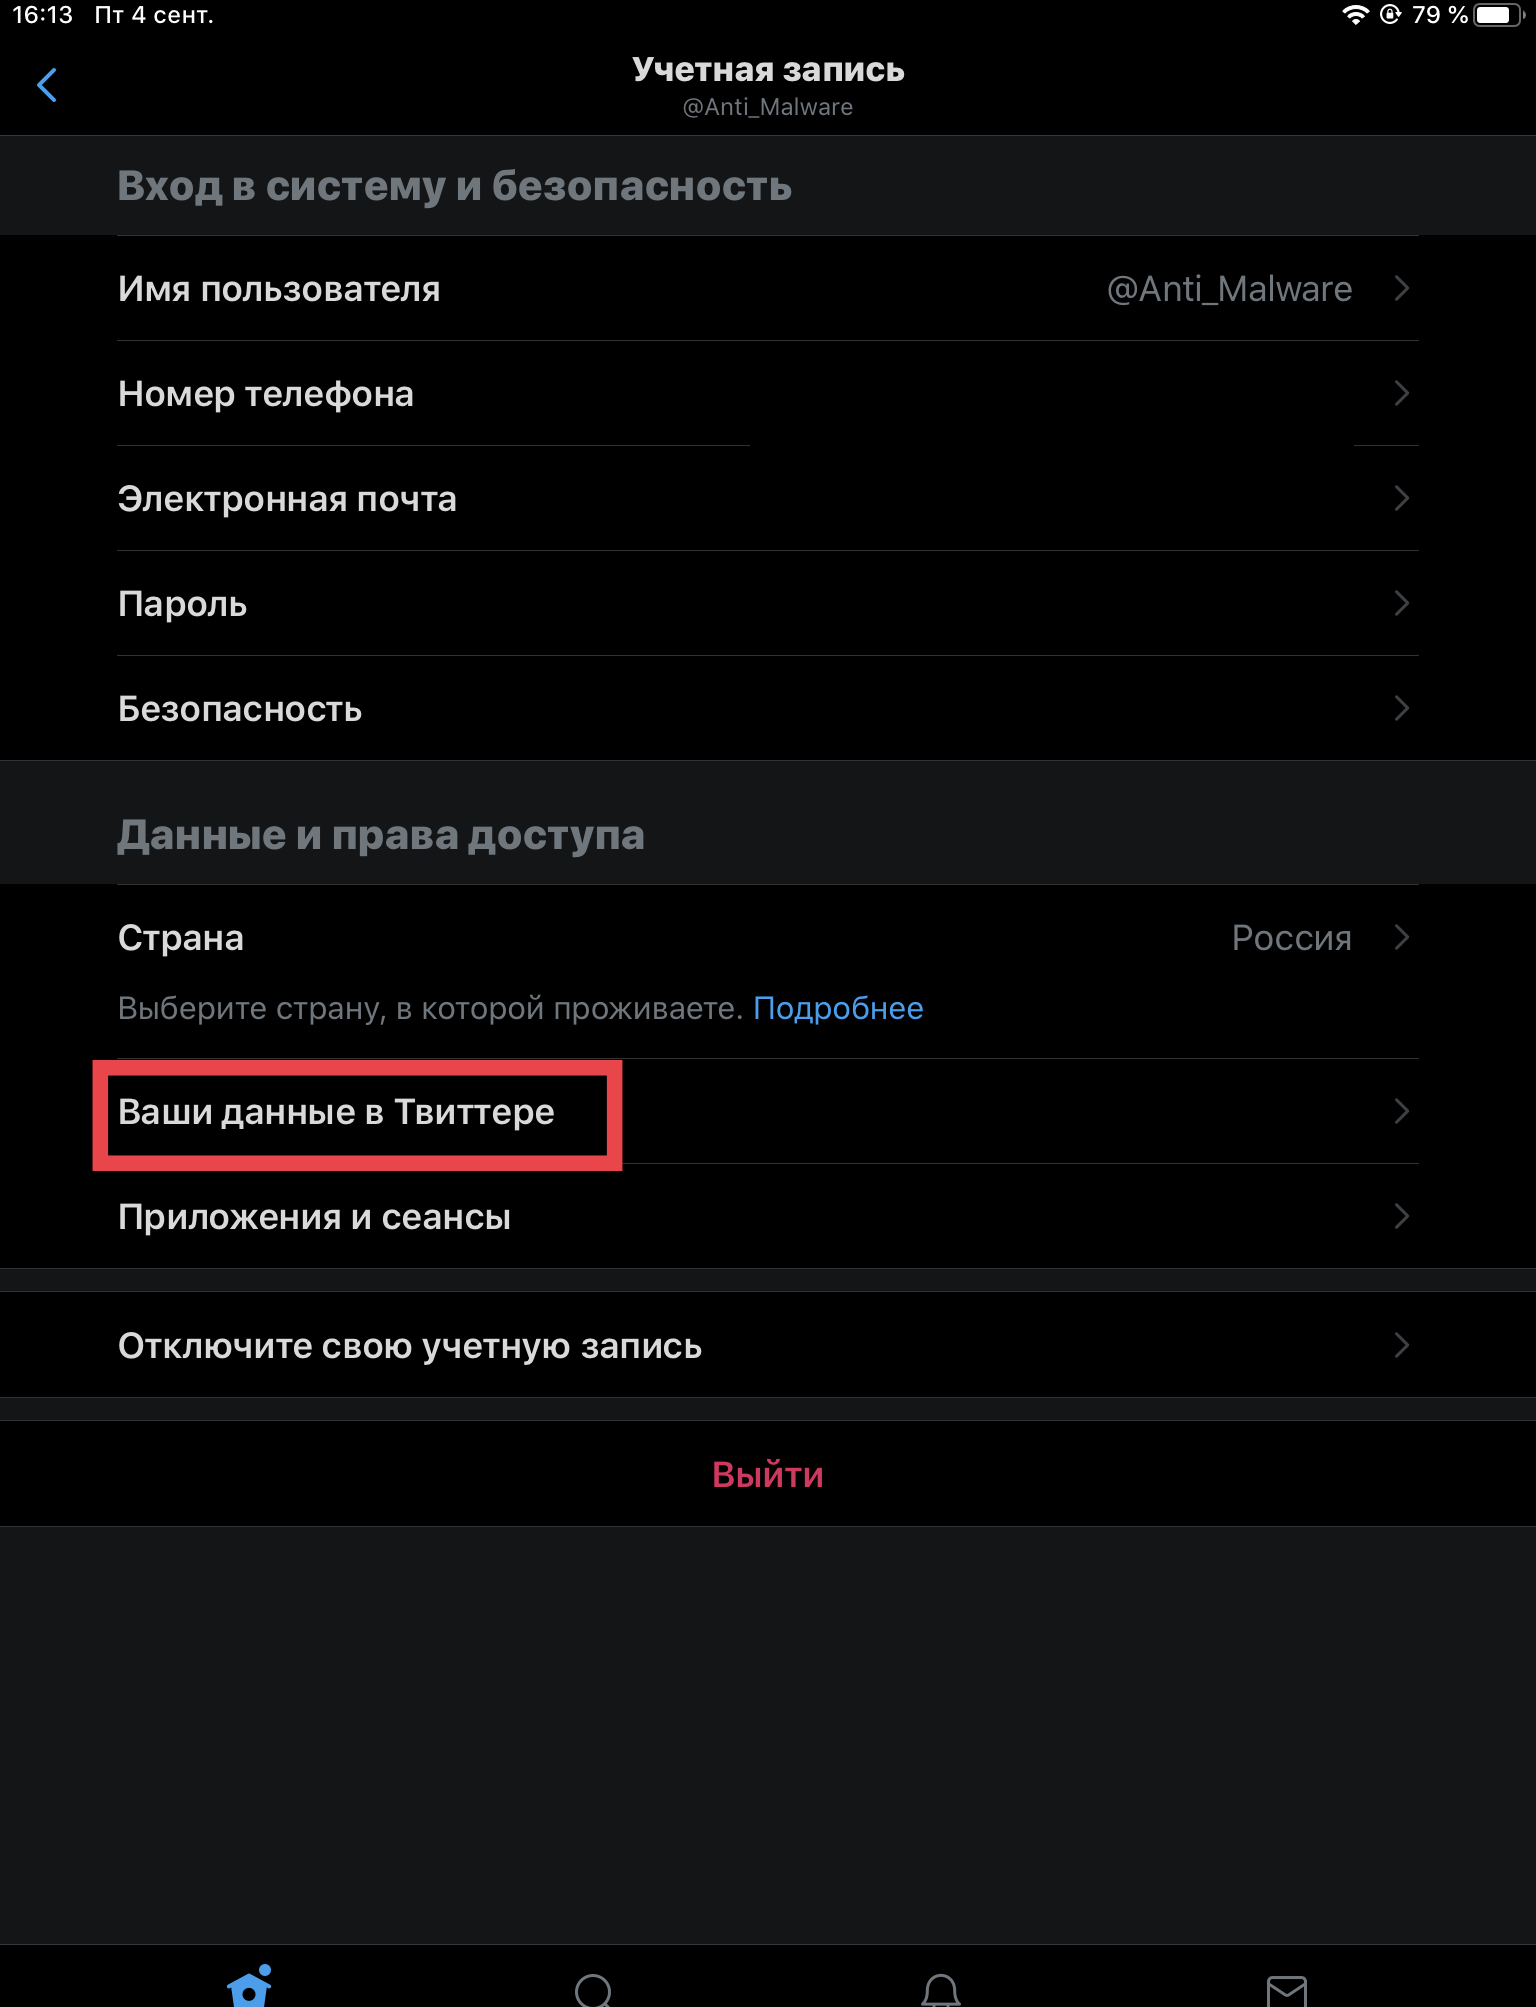Open Ваши данные в Твиттере
This screenshot has width=1536, height=2007.
[336, 1112]
